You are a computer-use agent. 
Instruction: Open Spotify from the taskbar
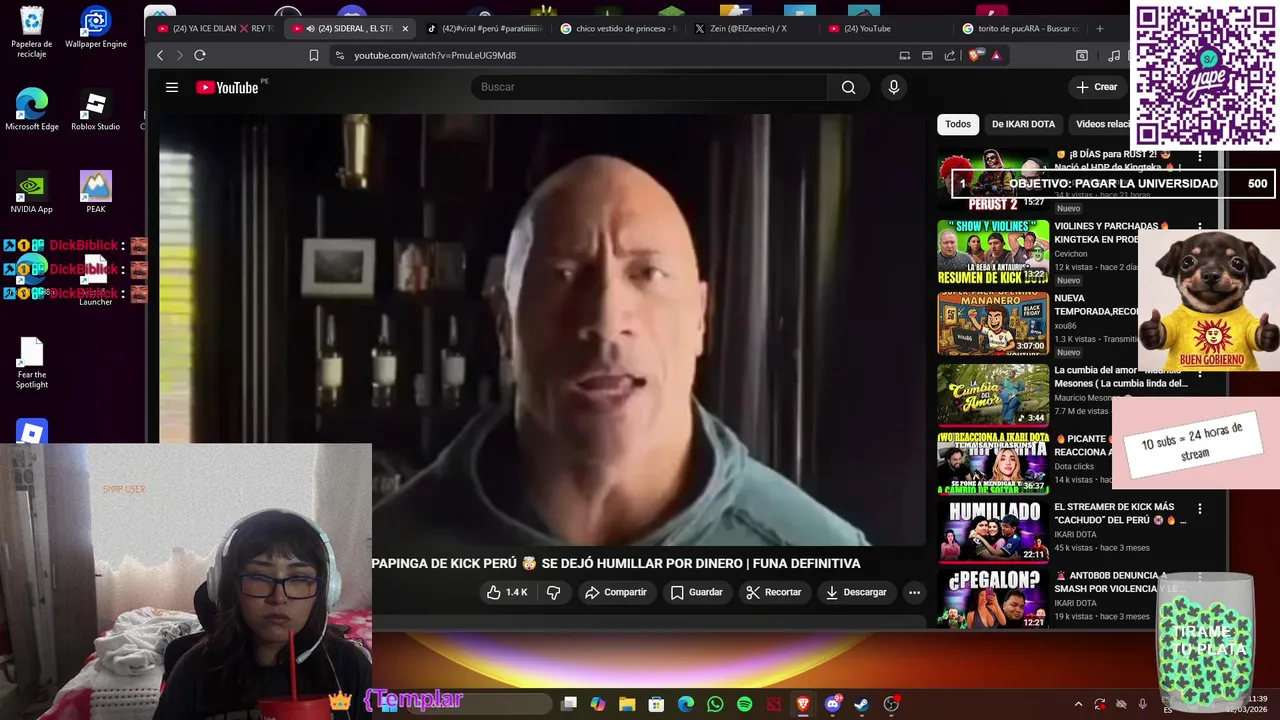(744, 704)
